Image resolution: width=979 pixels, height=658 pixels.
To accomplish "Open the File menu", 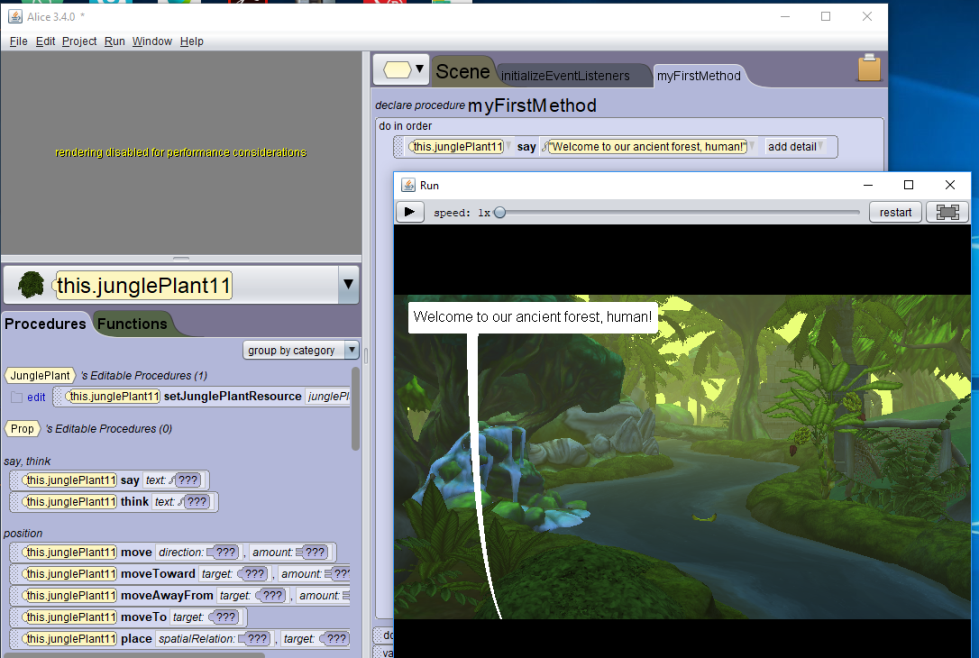I will point(18,41).
